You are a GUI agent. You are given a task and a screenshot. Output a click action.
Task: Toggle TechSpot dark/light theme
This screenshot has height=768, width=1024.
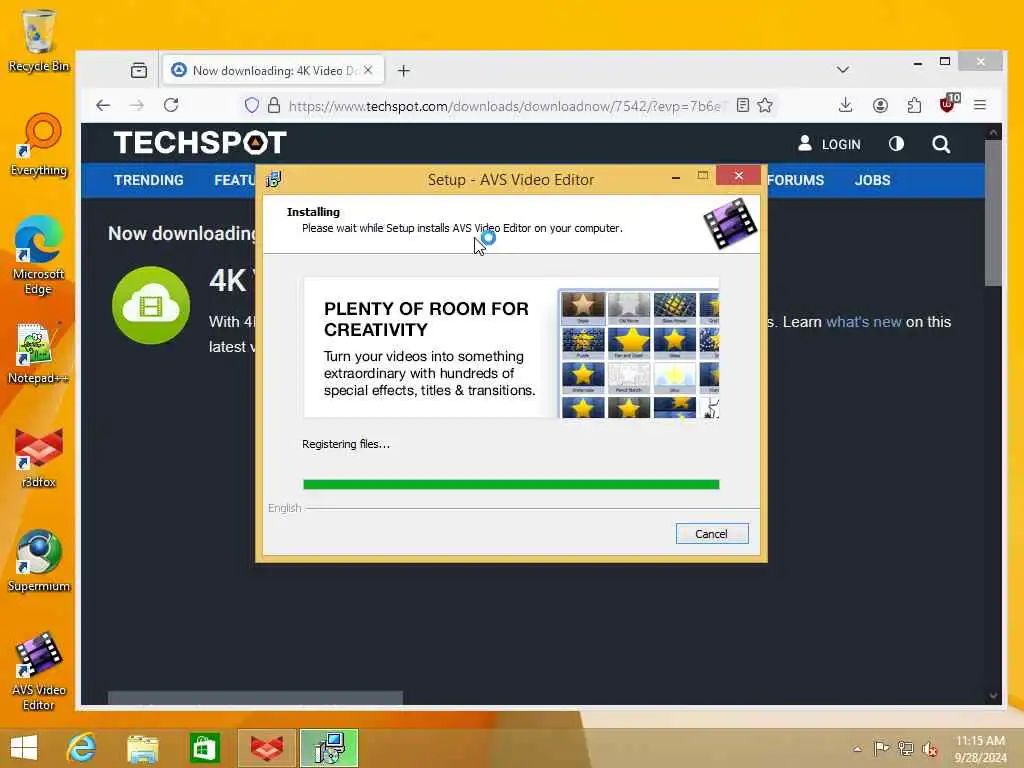tap(897, 144)
